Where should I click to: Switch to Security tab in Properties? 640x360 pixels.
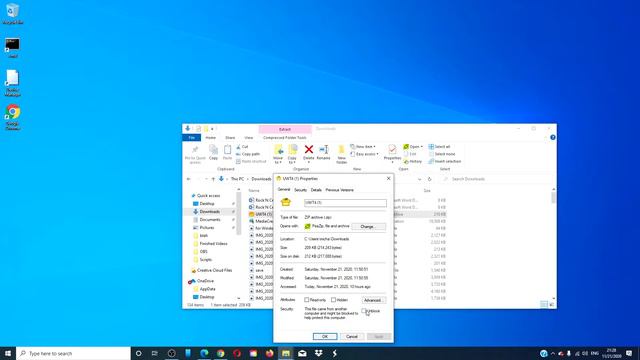pyautogui.click(x=300, y=190)
